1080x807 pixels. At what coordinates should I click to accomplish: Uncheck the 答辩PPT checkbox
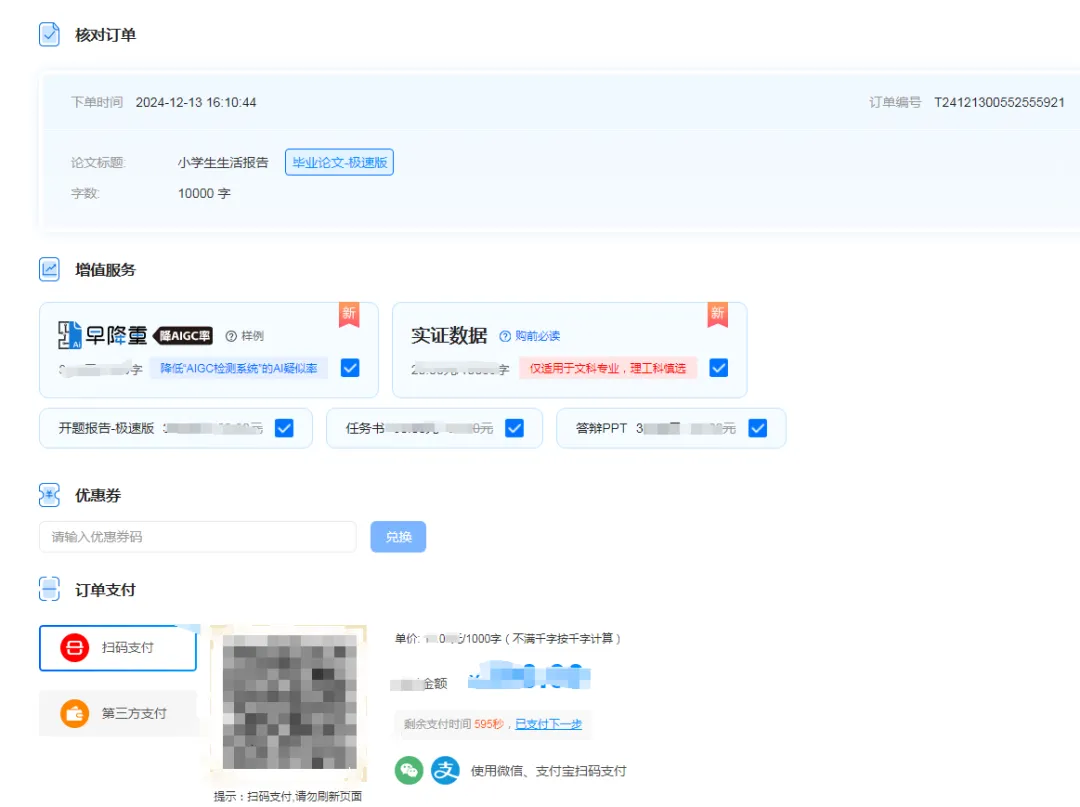758,428
